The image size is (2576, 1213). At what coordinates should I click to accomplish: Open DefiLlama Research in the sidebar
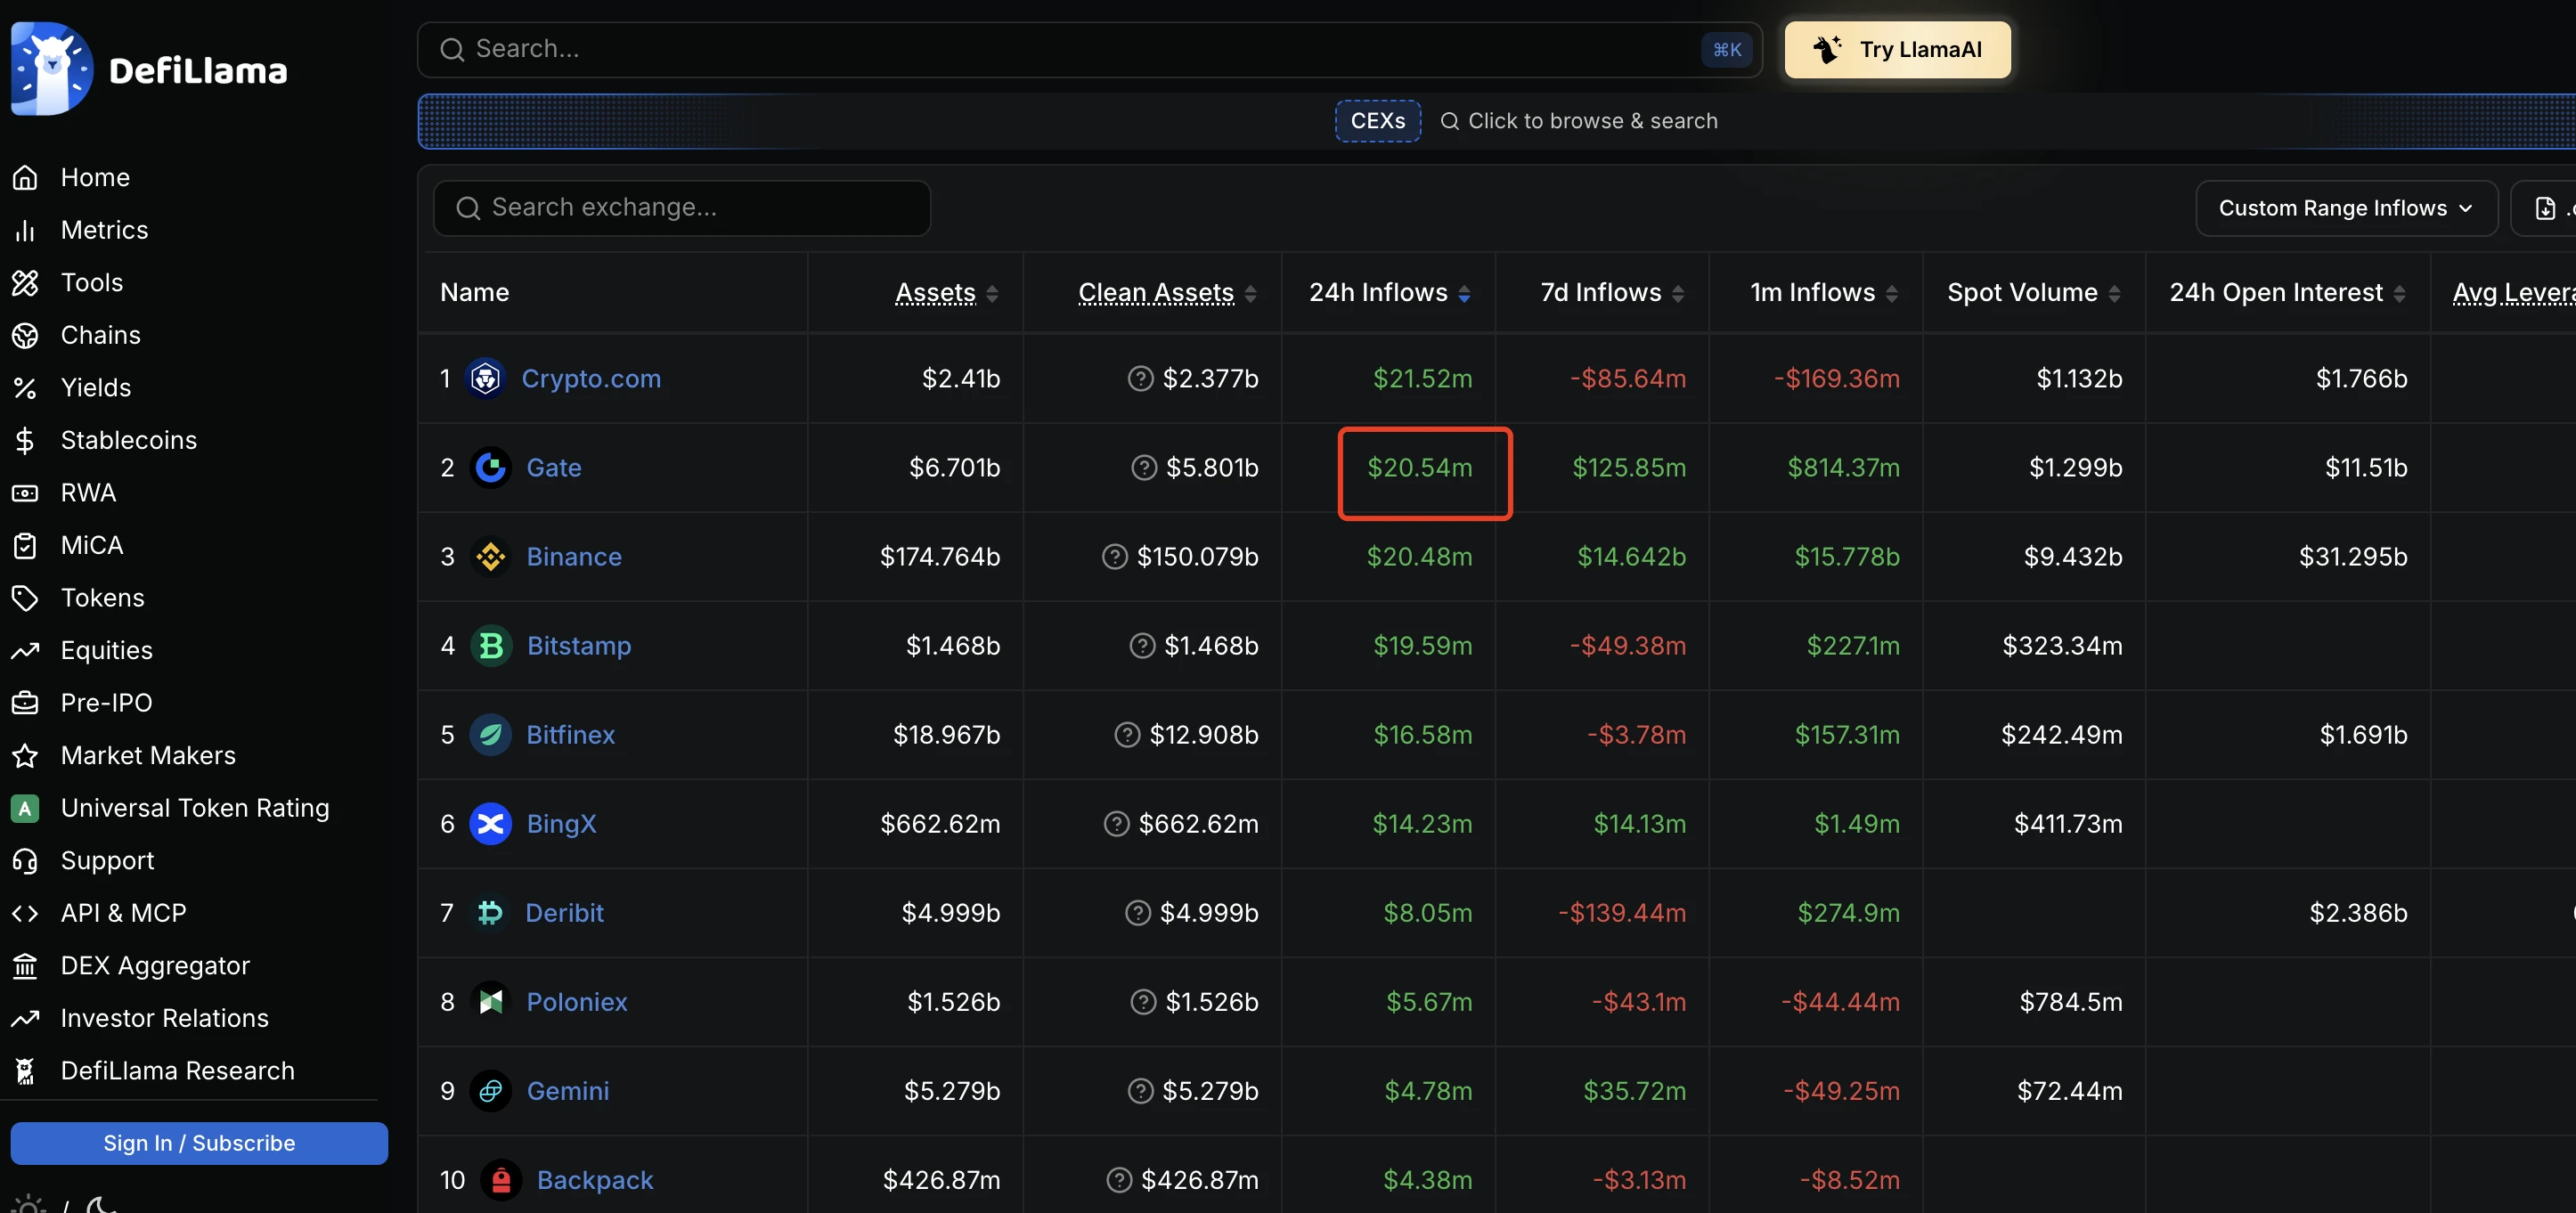pos(177,1071)
